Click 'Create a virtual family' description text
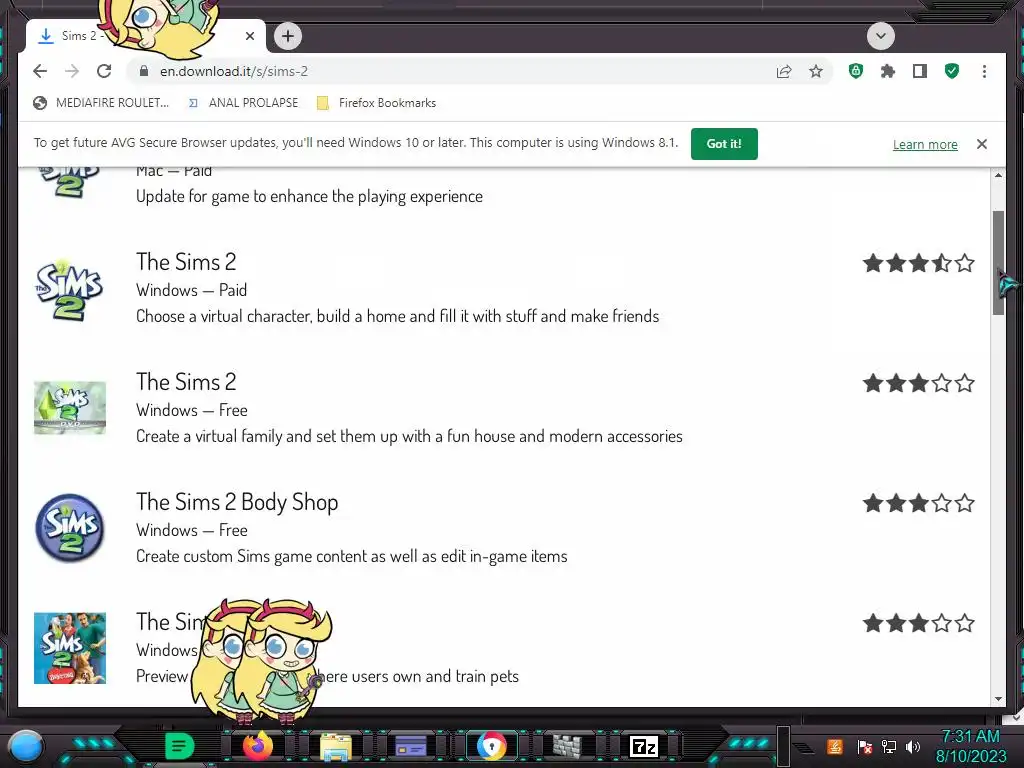Screen dimensions: 1024x768 pyautogui.click(x=409, y=436)
